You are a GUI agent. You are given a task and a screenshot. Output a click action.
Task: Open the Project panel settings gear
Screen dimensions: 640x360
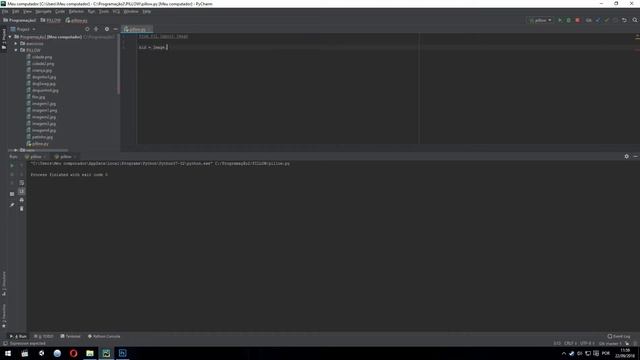(107, 29)
